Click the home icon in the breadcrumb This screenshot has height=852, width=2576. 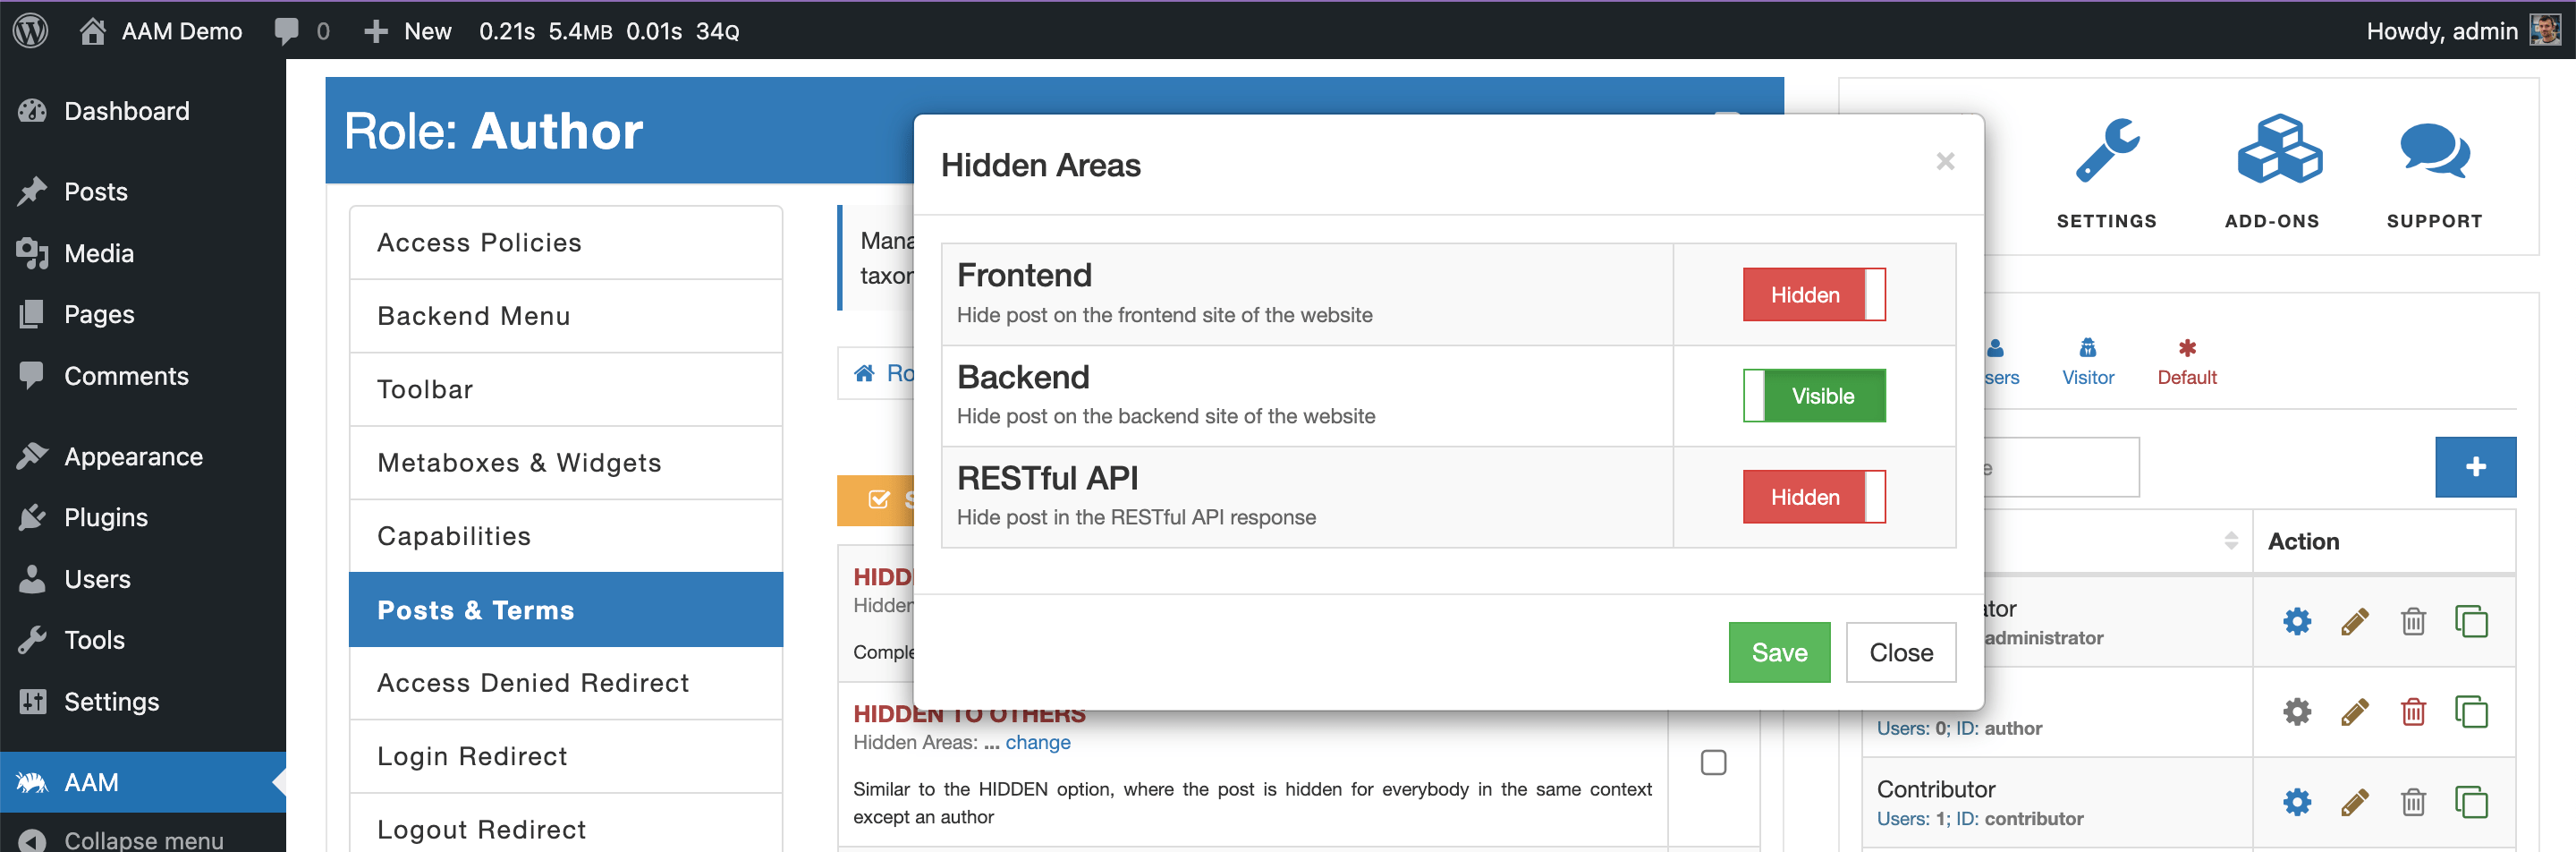coord(864,373)
